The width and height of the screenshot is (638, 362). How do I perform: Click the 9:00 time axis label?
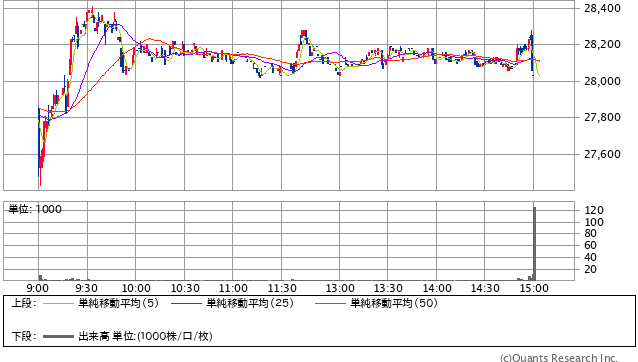click(x=37, y=288)
